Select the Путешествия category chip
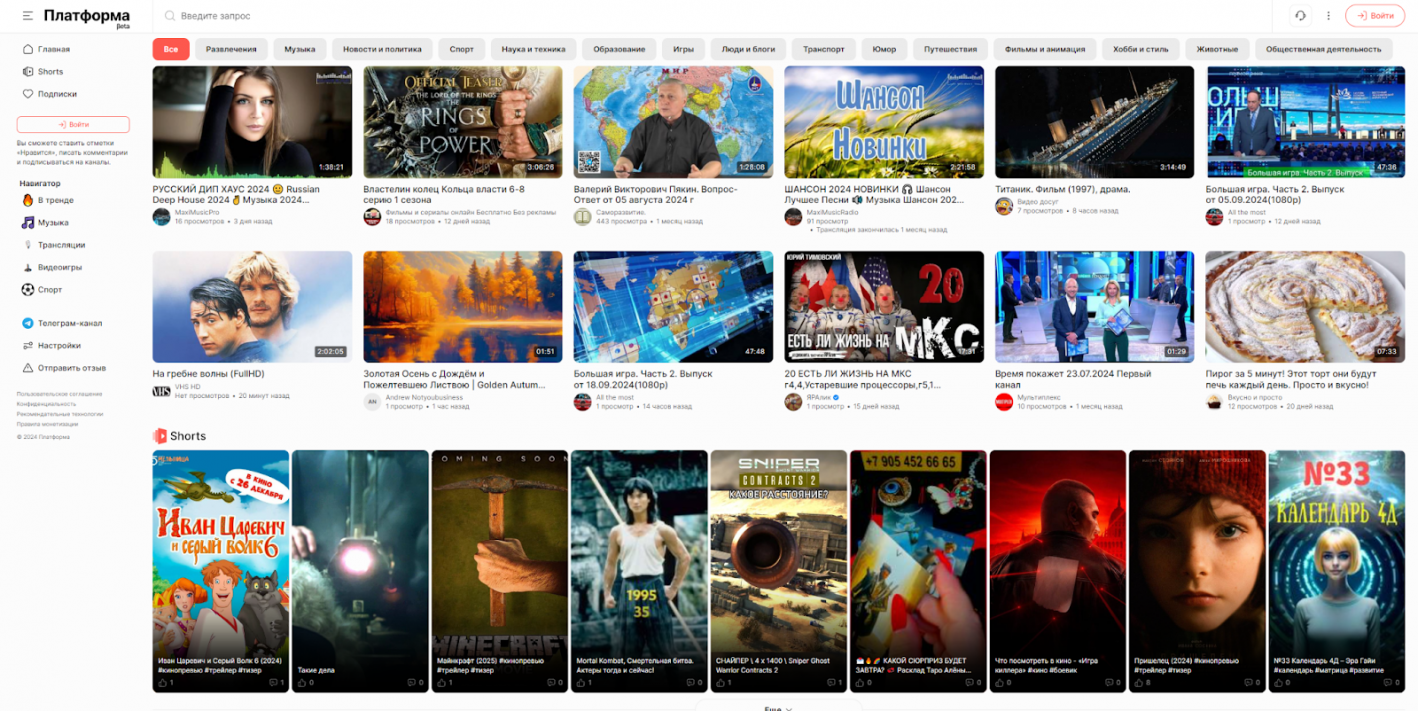 click(x=950, y=49)
